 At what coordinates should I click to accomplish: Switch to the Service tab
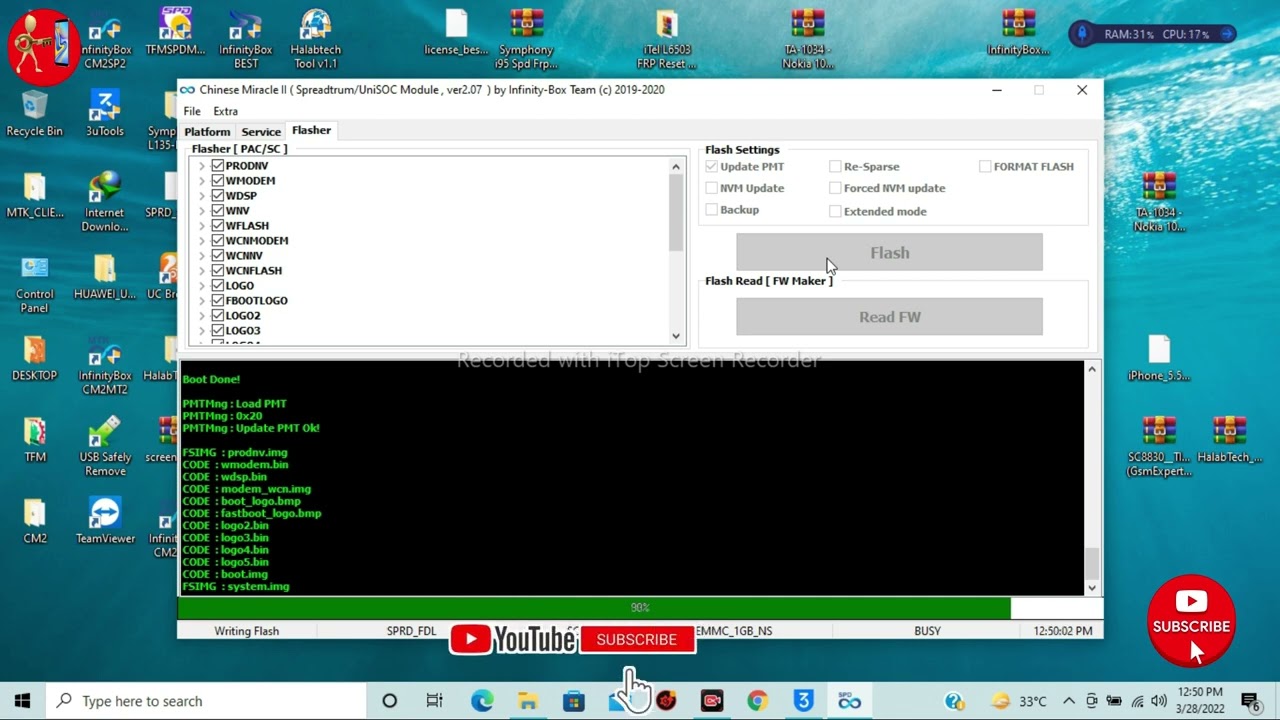pyautogui.click(x=261, y=132)
